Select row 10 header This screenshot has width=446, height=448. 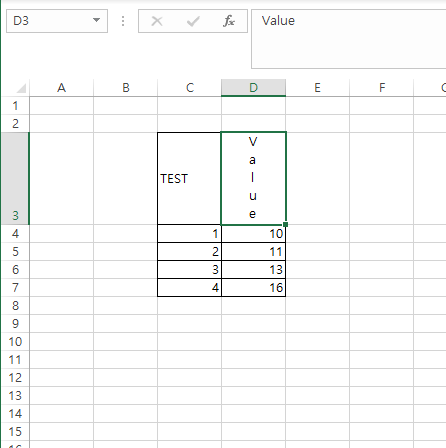click(x=15, y=342)
